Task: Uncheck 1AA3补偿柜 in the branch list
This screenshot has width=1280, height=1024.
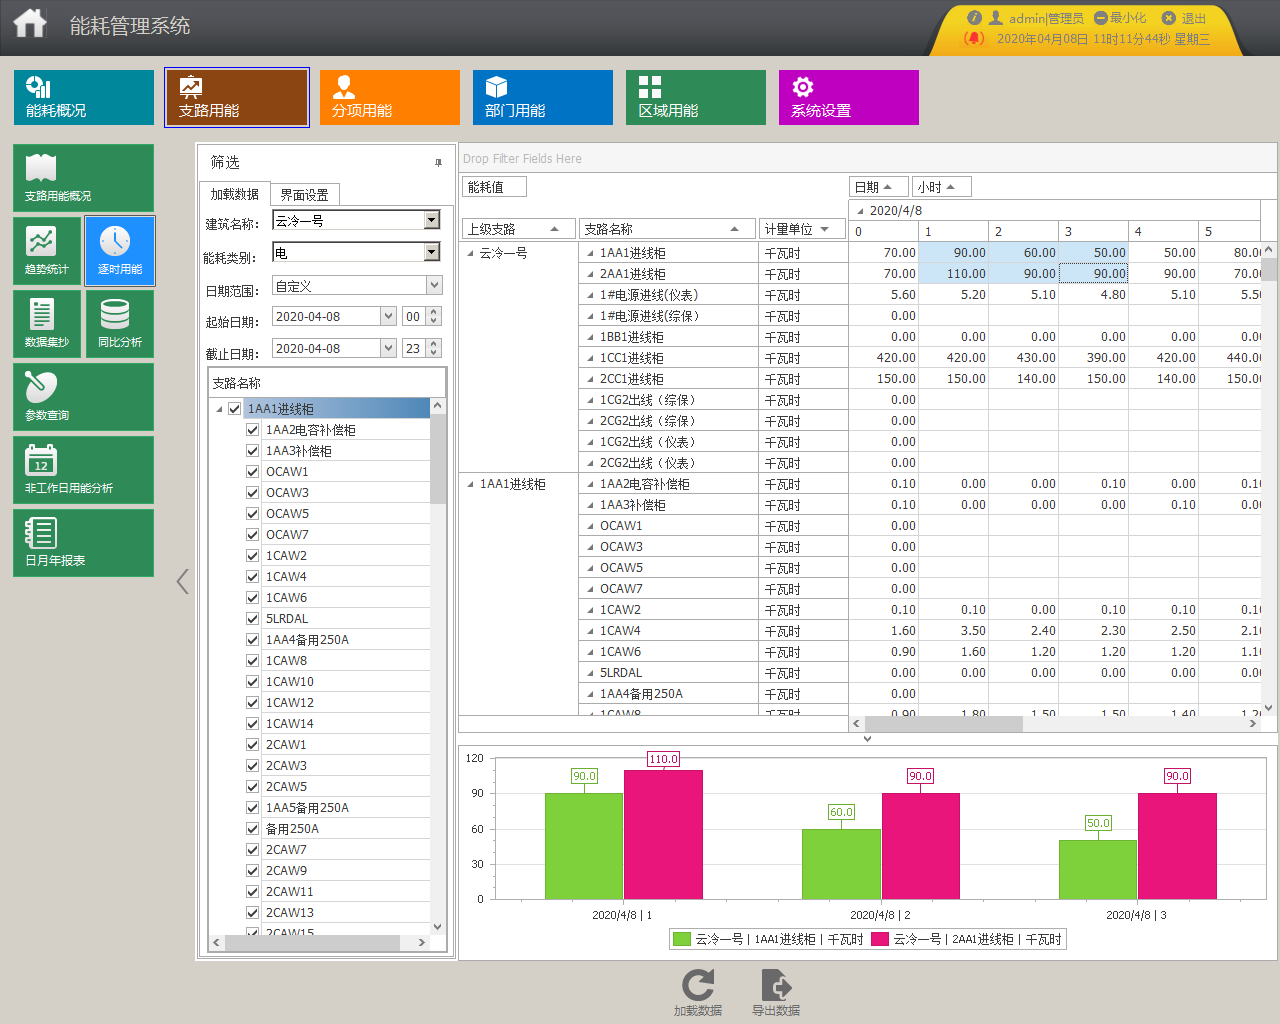Action: click(x=253, y=450)
